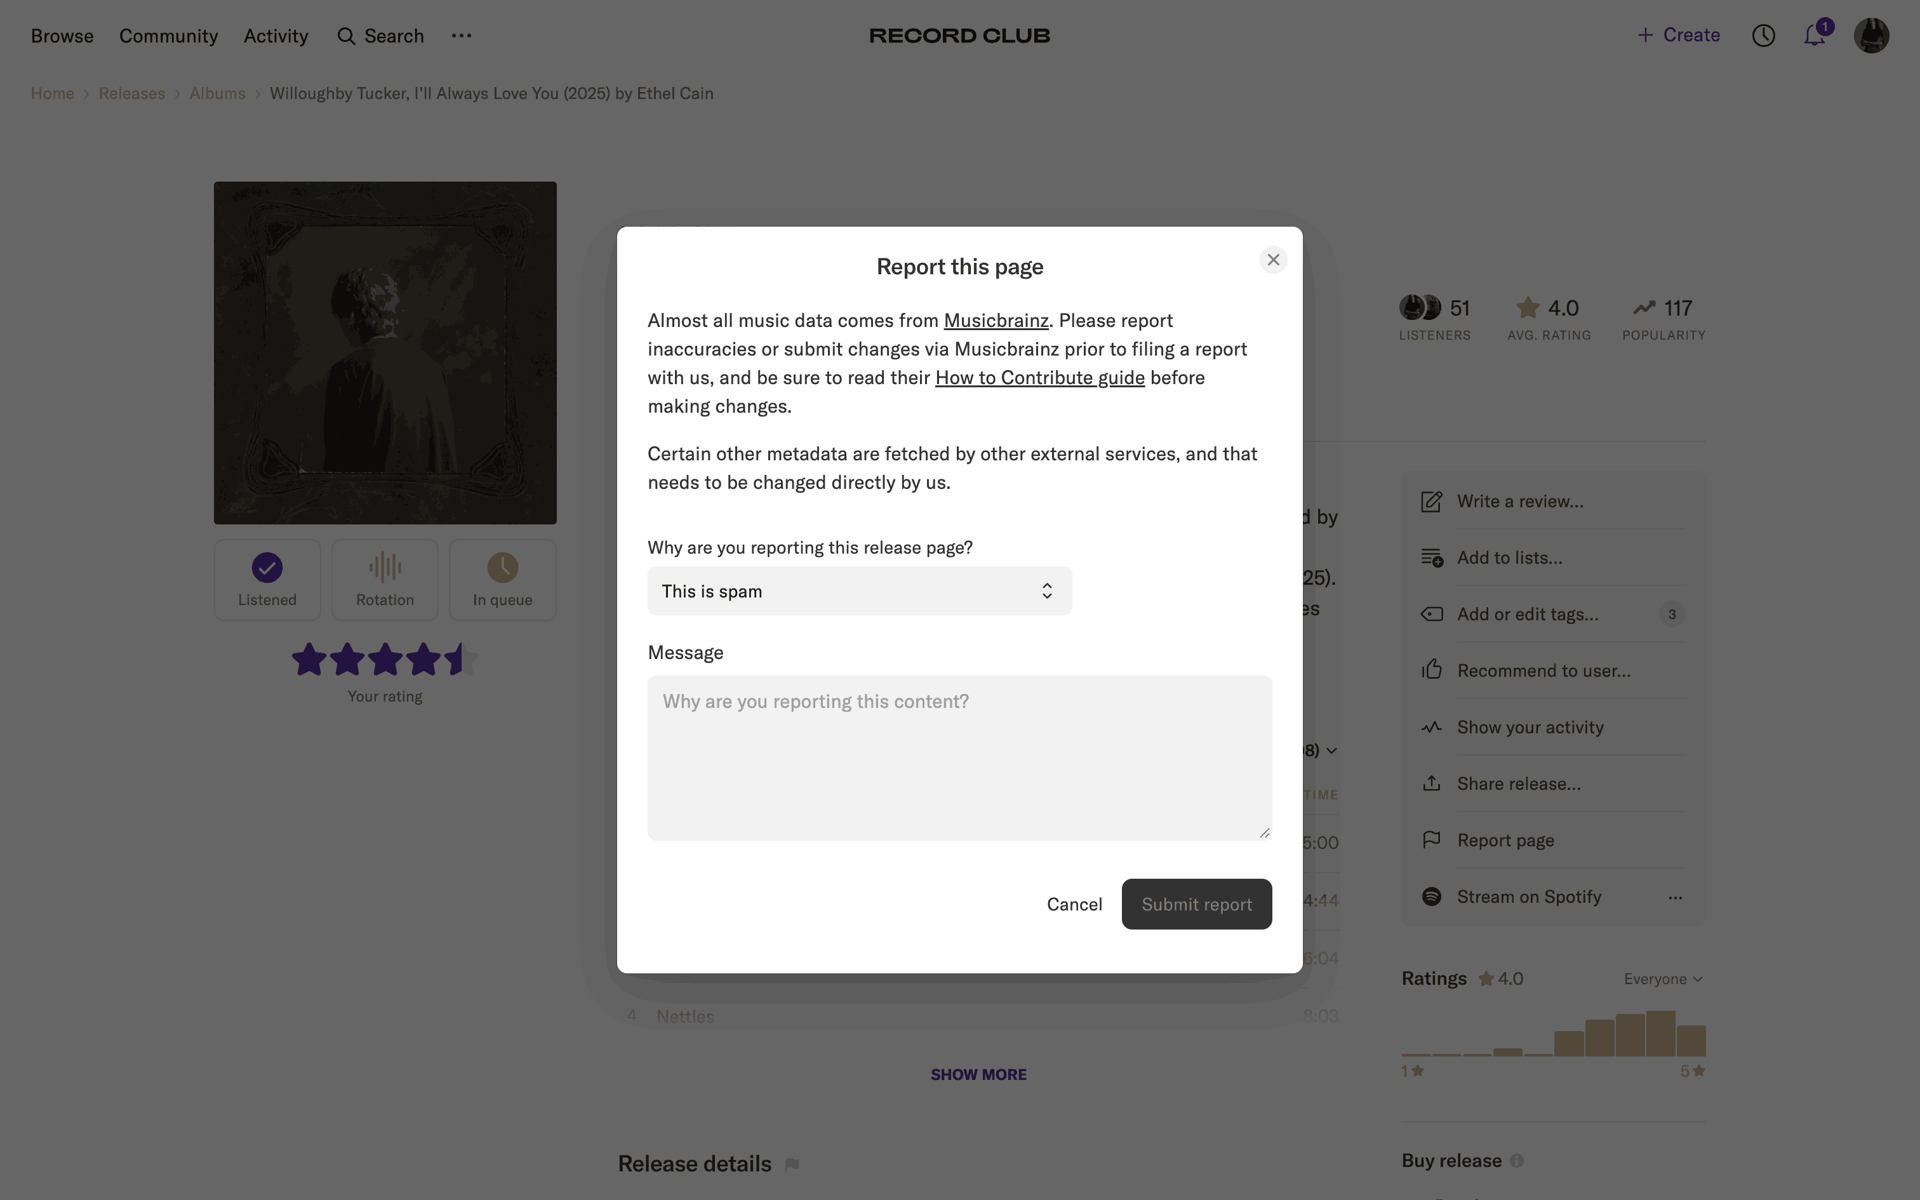The width and height of the screenshot is (1920, 1200).
Task: Expand the Everyone ratings filter
Action: (x=1663, y=979)
